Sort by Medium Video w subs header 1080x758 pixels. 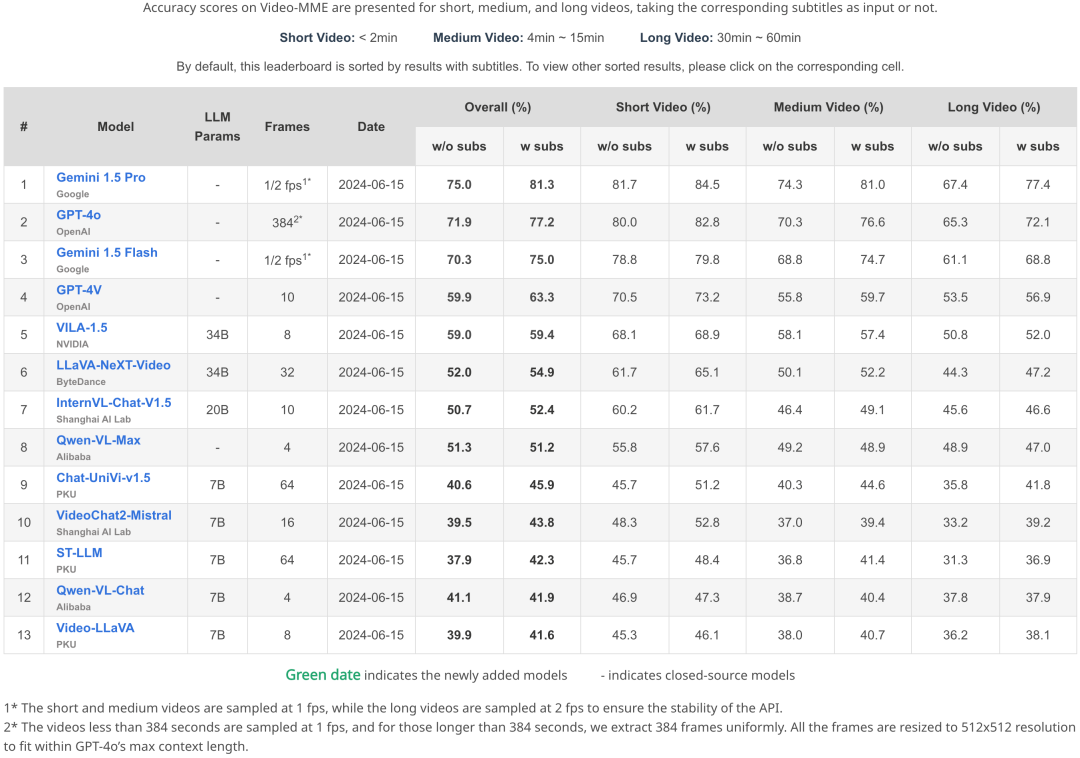coord(872,146)
